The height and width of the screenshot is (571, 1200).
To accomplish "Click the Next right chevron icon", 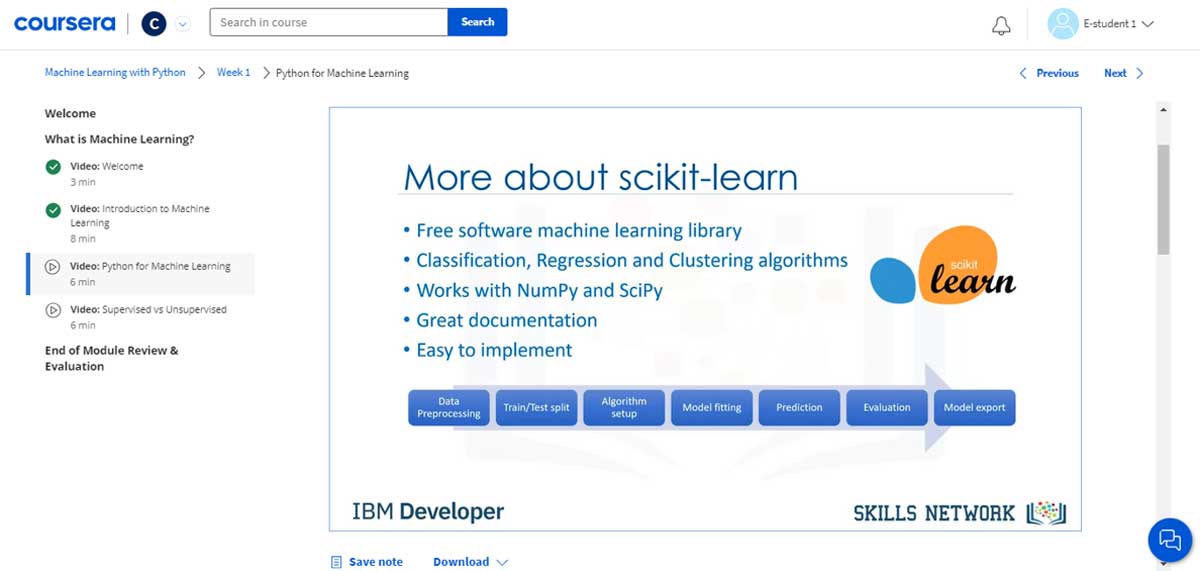I will pos(1139,73).
